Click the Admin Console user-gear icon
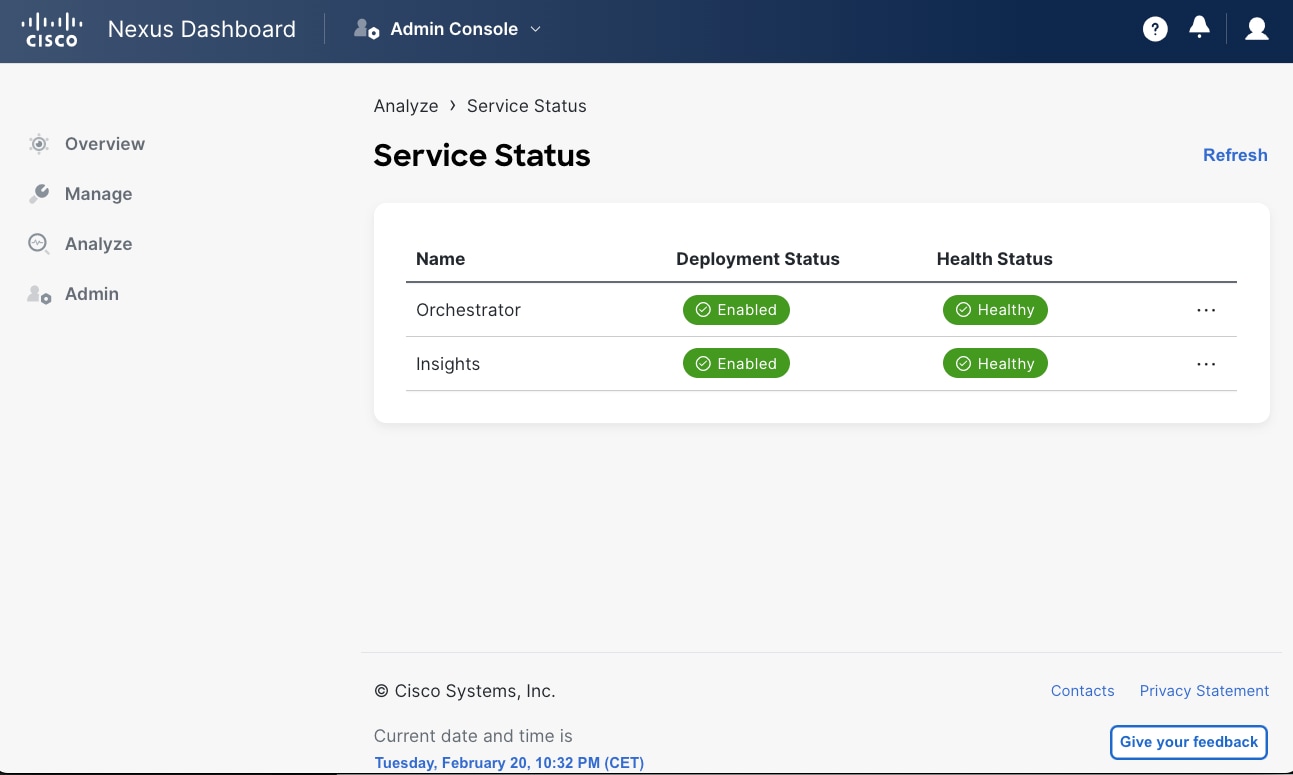Image resolution: width=1293 pixels, height=775 pixels. pyautogui.click(x=366, y=29)
